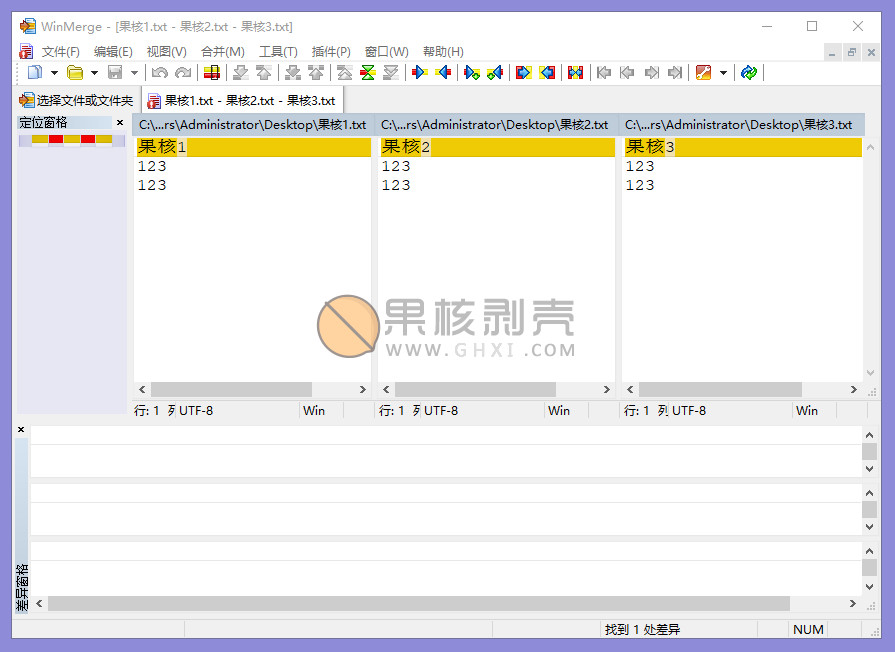Expand the New document dropdown arrow
The height and width of the screenshot is (652, 895).
(54, 72)
